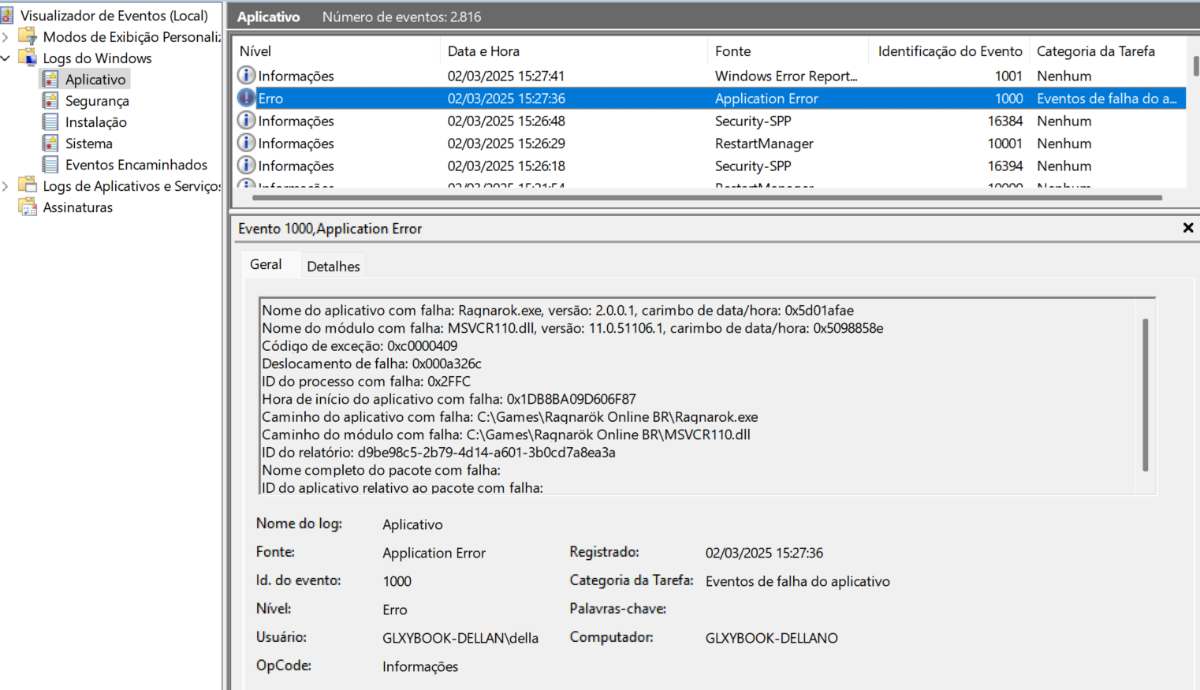1200x690 pixels.
Task: Click the Assinaturas icon in tree
Action: [x=27, y=208]
